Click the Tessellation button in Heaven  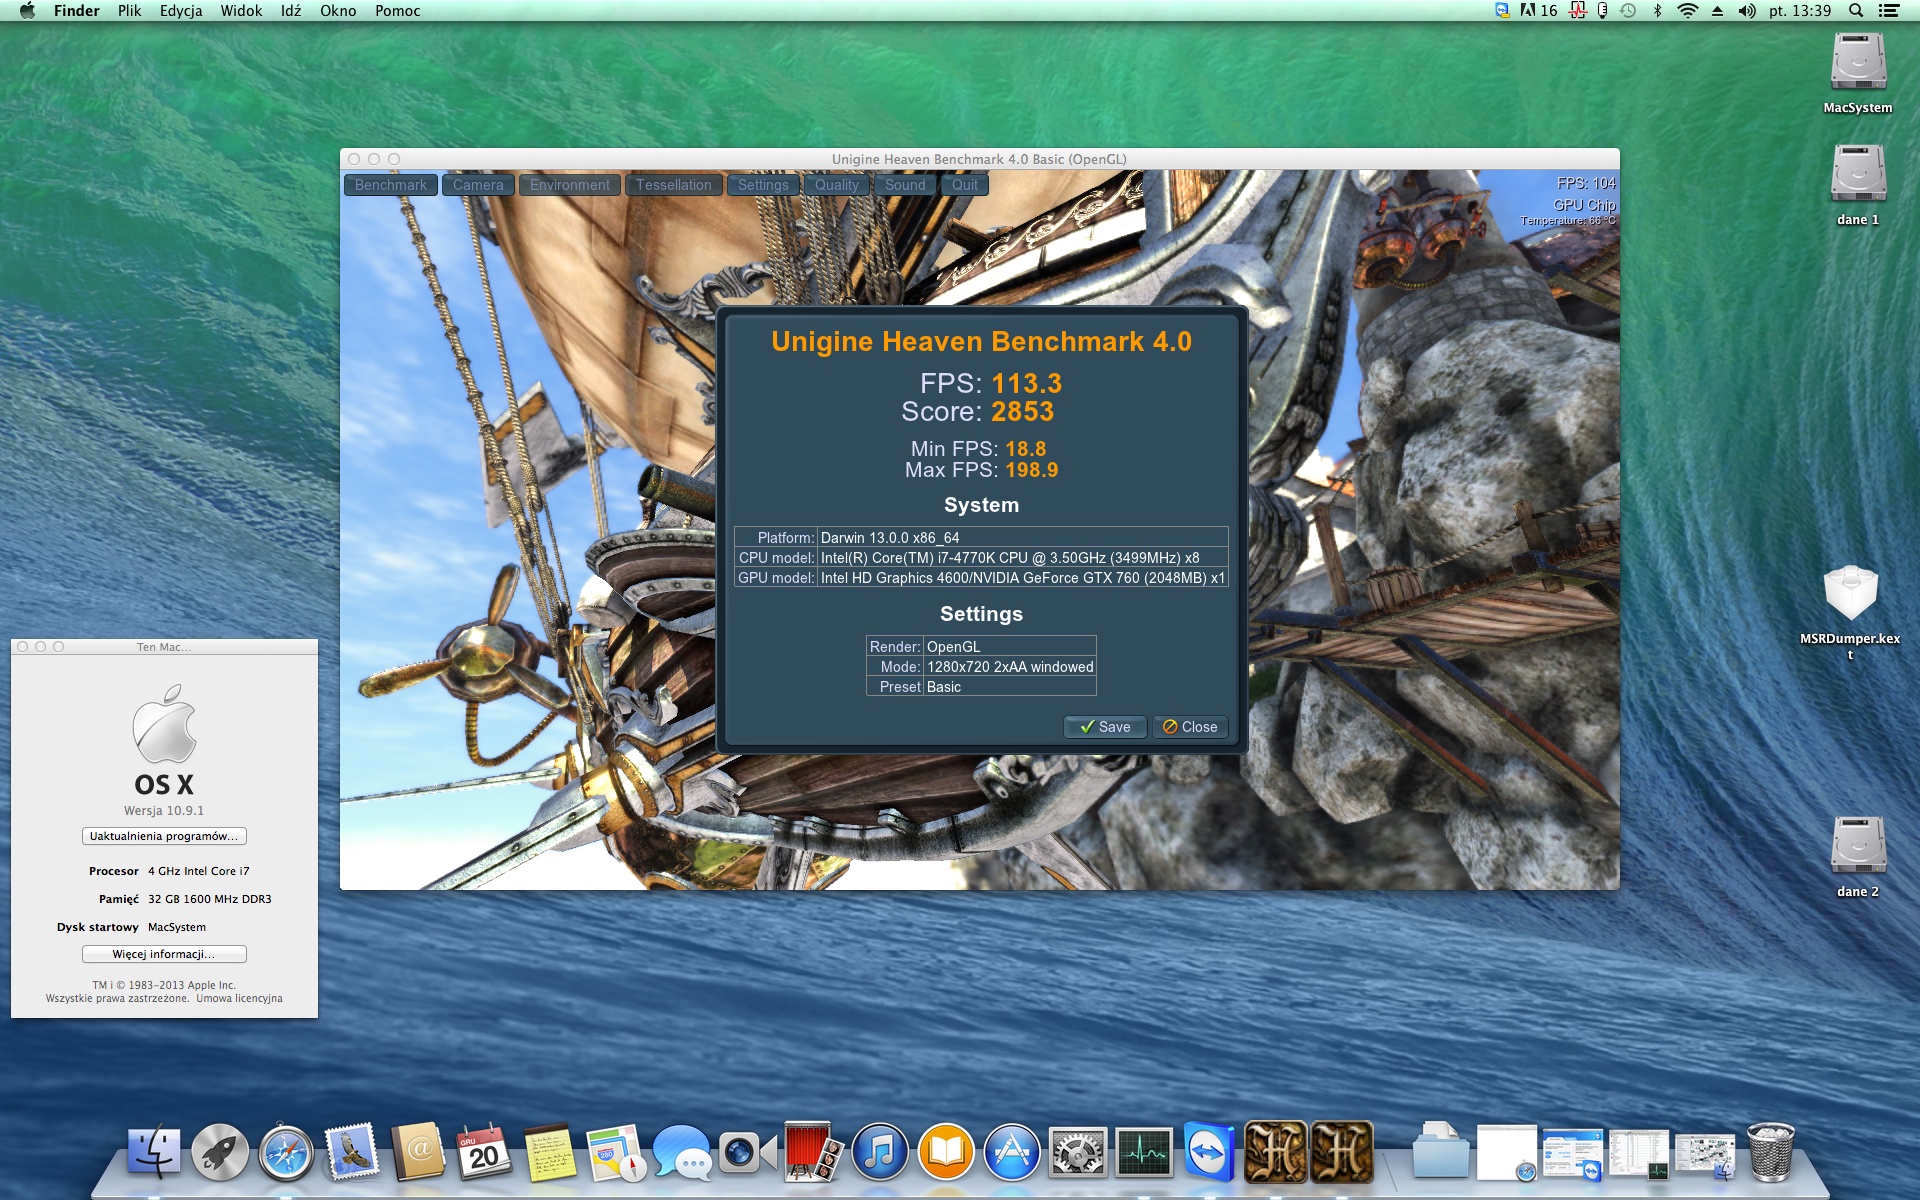pyautogui.click(x=674, y=185)
